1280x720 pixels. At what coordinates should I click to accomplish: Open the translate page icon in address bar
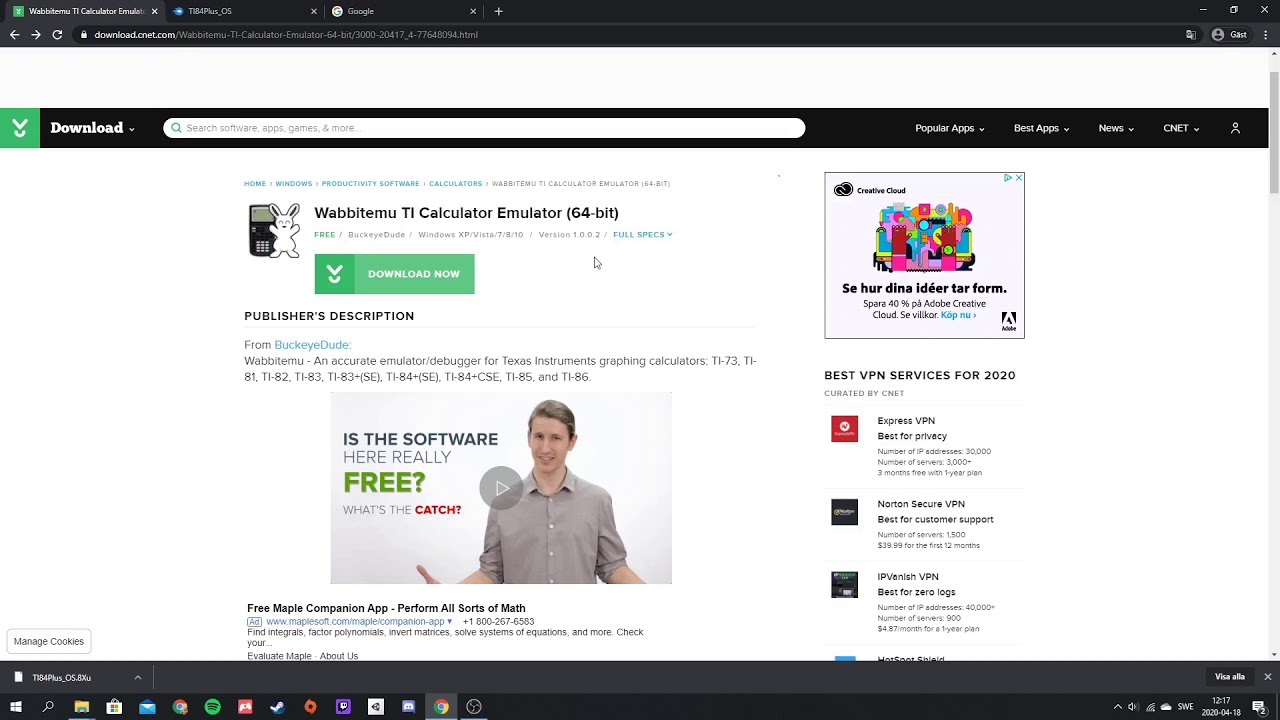(1191, 34)
